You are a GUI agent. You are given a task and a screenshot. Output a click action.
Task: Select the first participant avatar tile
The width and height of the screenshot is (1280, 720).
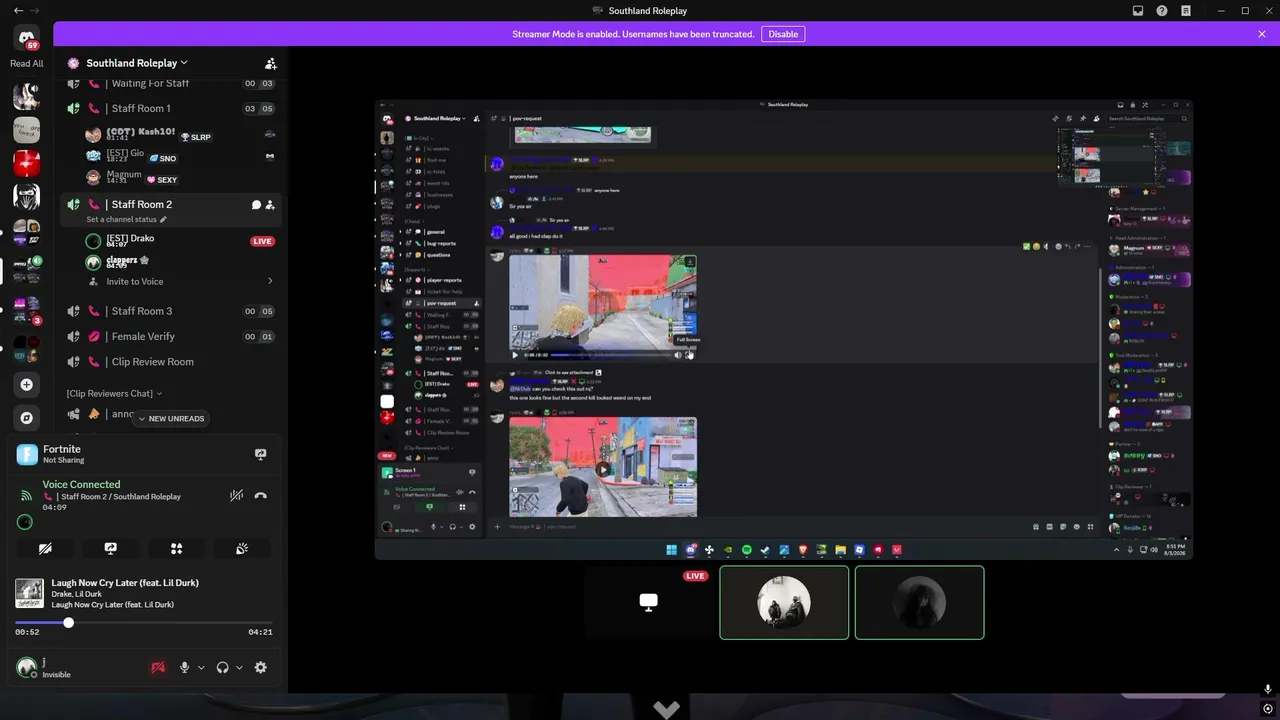coord(784,602)
